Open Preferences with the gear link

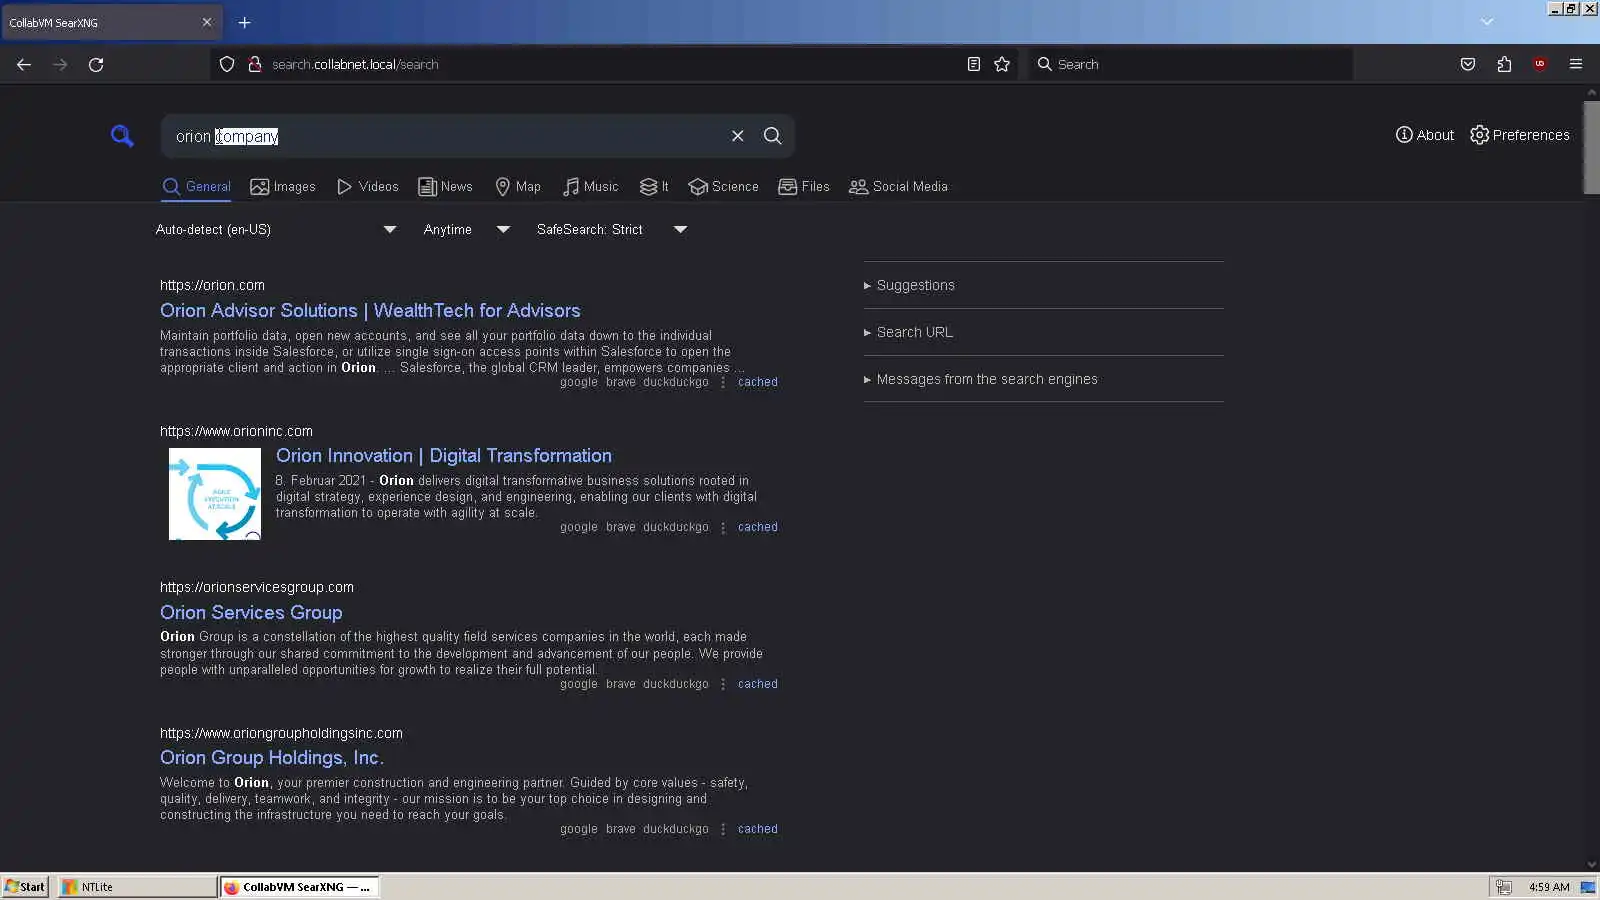click(1520, 135)
